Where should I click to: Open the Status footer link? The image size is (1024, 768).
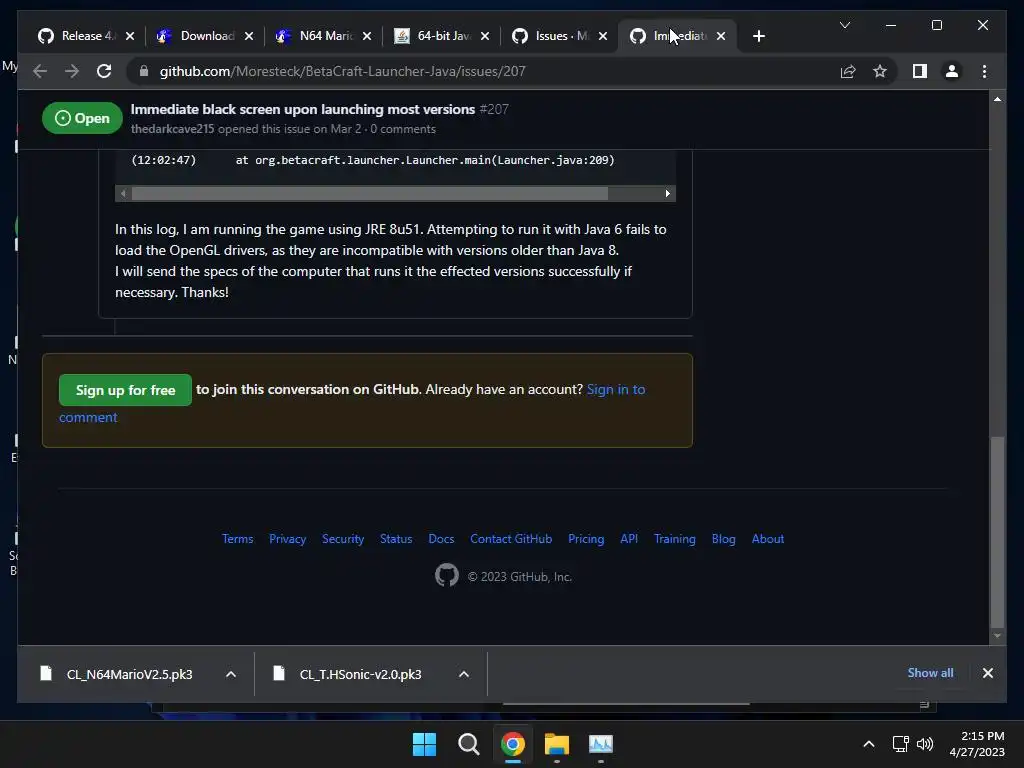coord(396,539)
